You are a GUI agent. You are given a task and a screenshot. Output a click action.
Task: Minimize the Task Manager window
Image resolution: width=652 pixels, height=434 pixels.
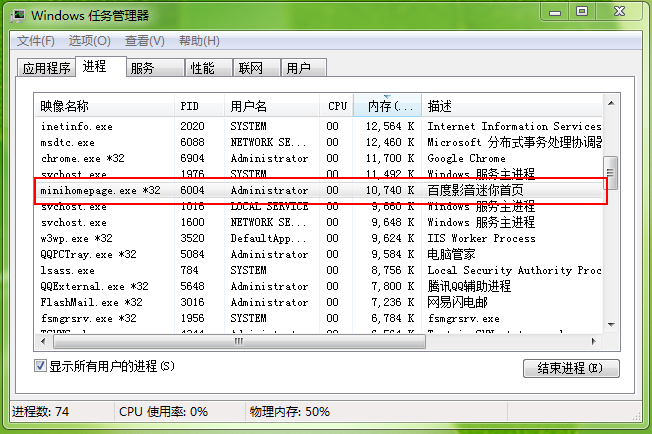click(555, 11)
